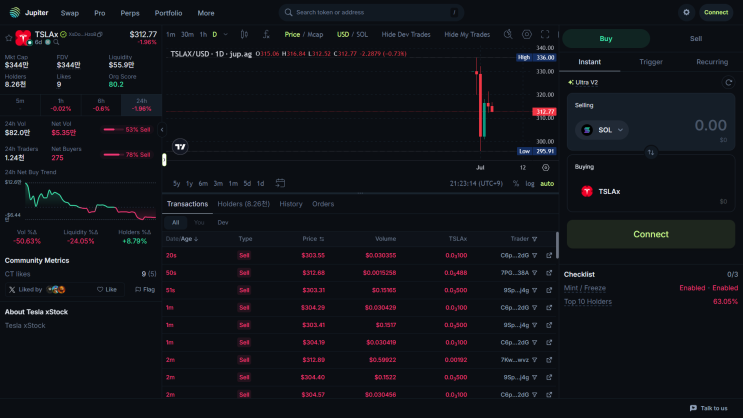Open the settings gear in the header
This screenshot has height=418, width=743.
pyautogui.click(x=686, y=12)
